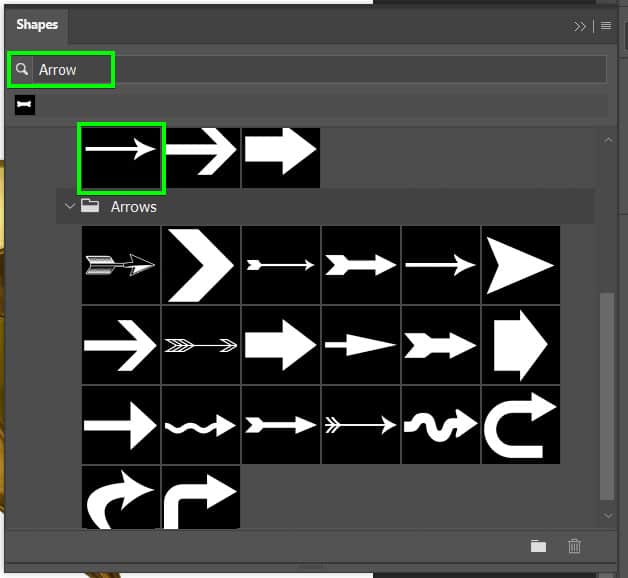The width and height of the screenshot is (628, 578).
Task: Collapse the panel with double-arrow icon
Action: pos(580,26)
